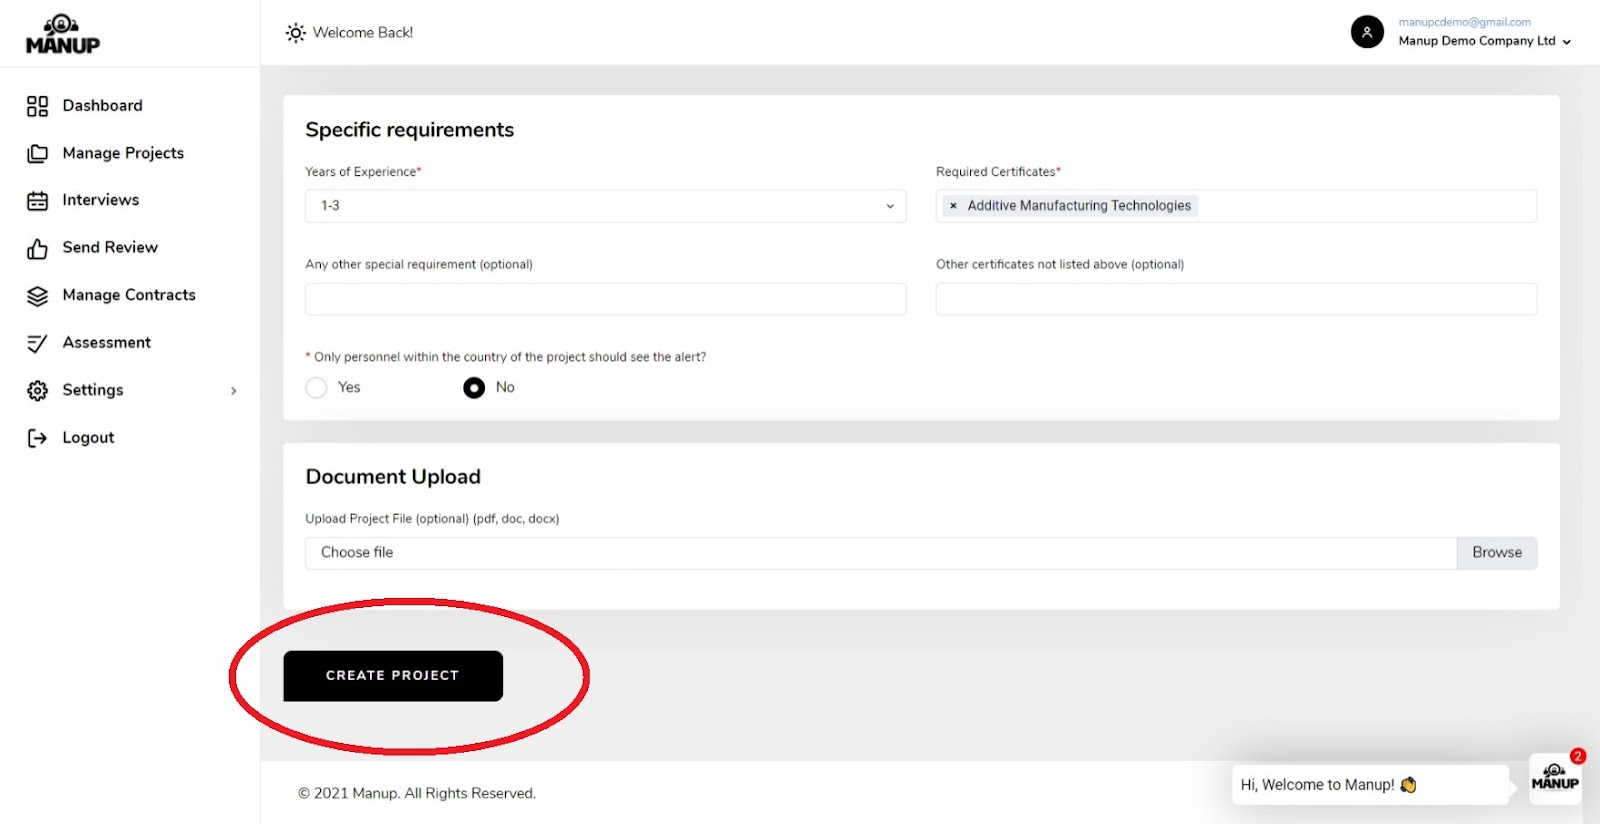
Task: Click the Send Review thumbs-up icon
Action: tap(37, 248)
